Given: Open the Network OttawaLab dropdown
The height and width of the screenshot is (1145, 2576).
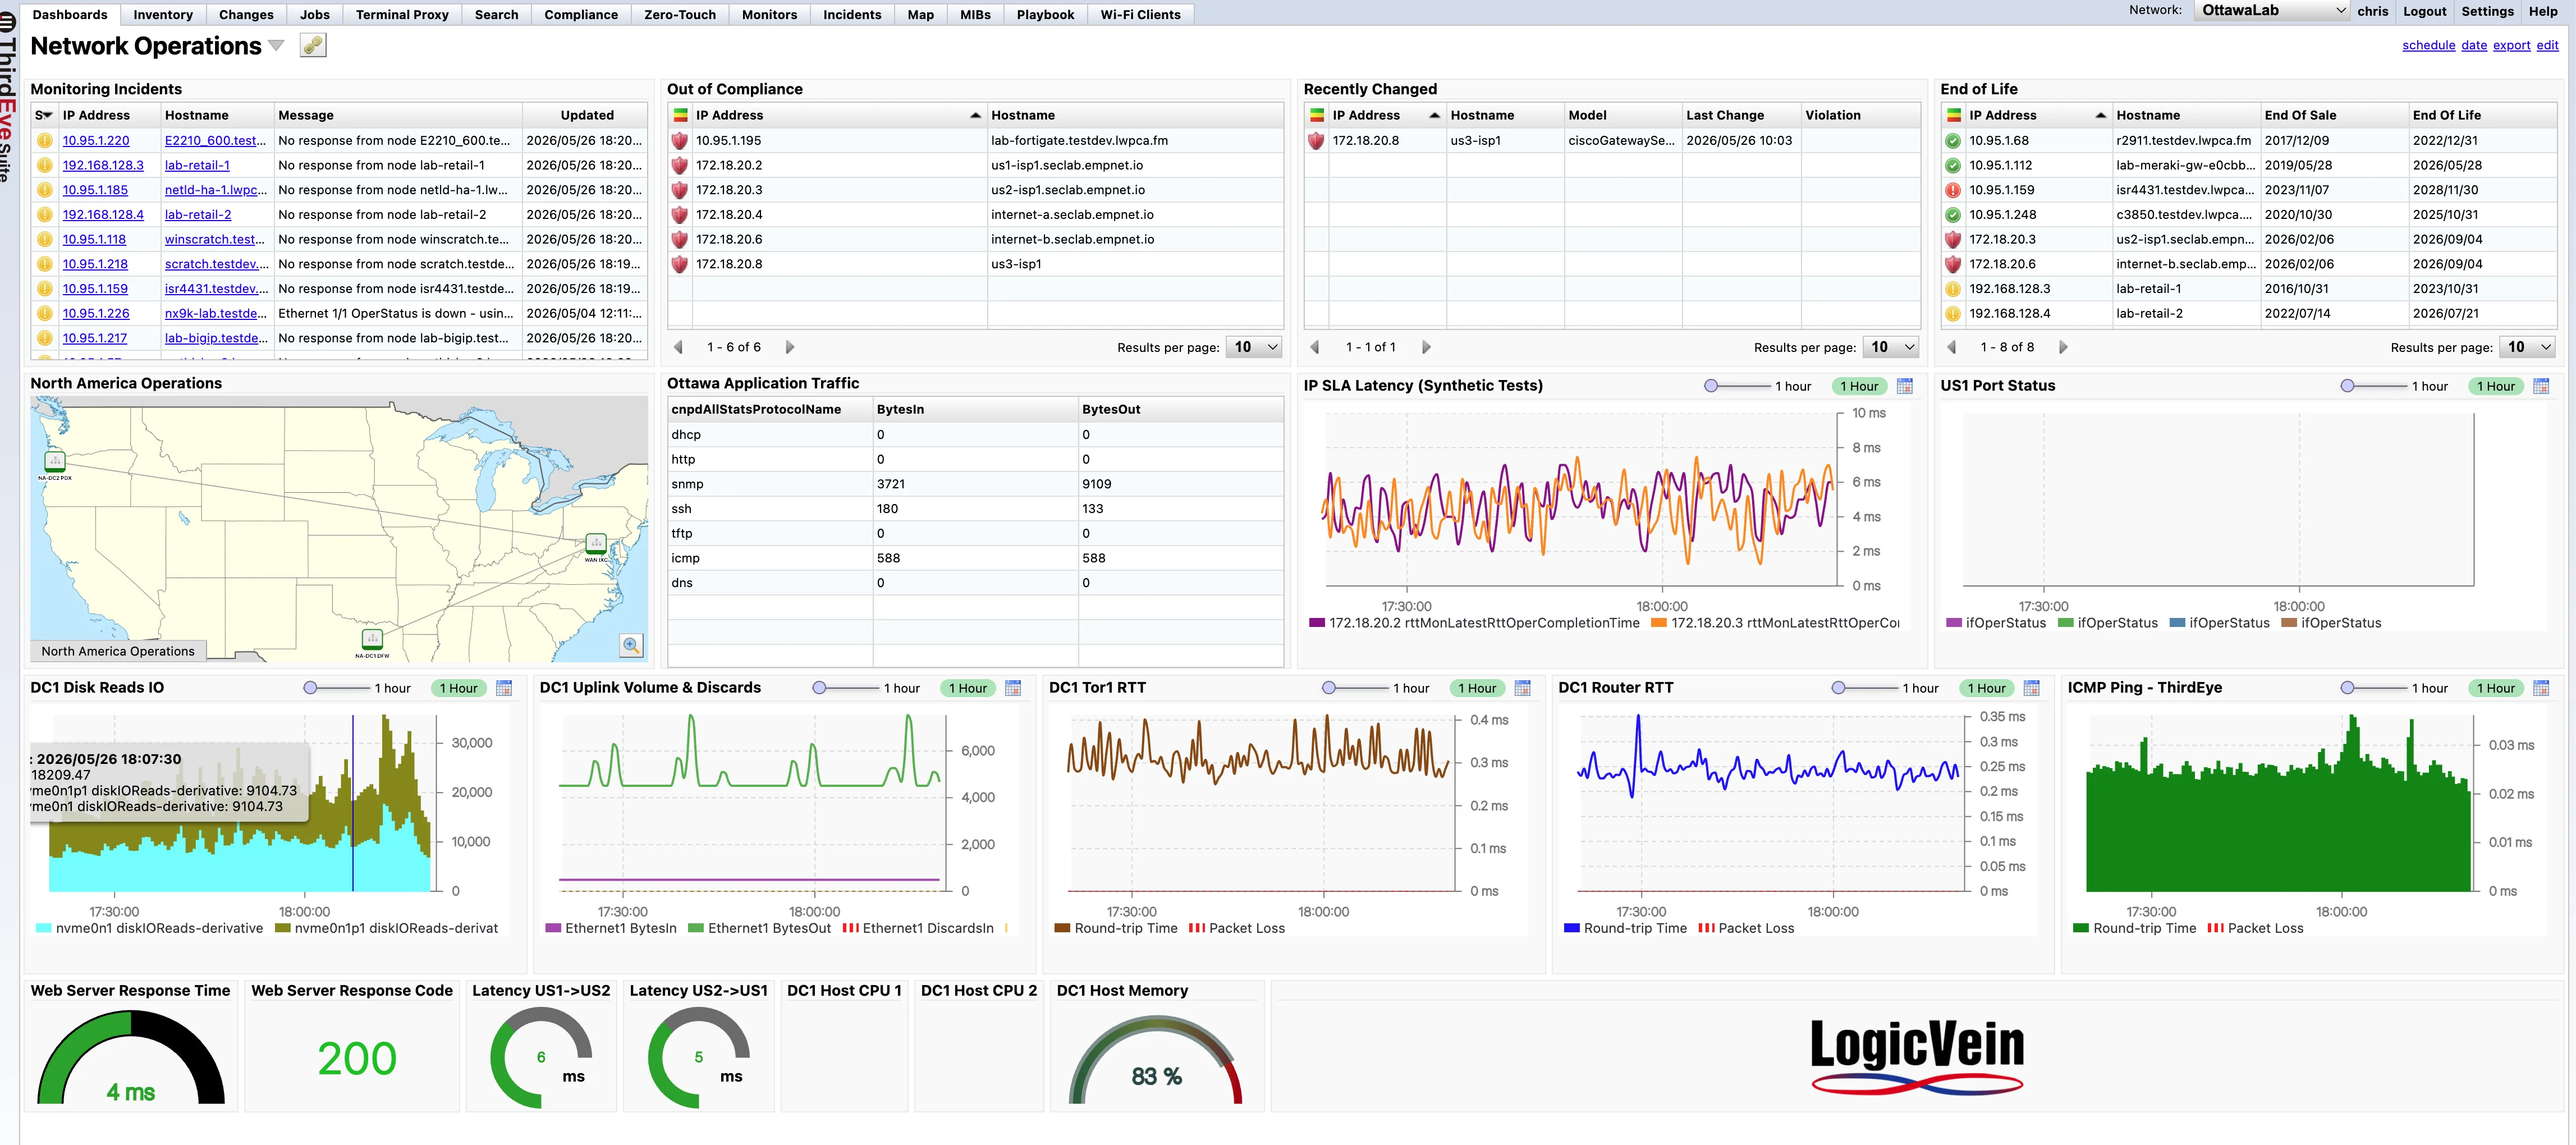Looking at the screenshot, I should click(x=2272, y=11).
